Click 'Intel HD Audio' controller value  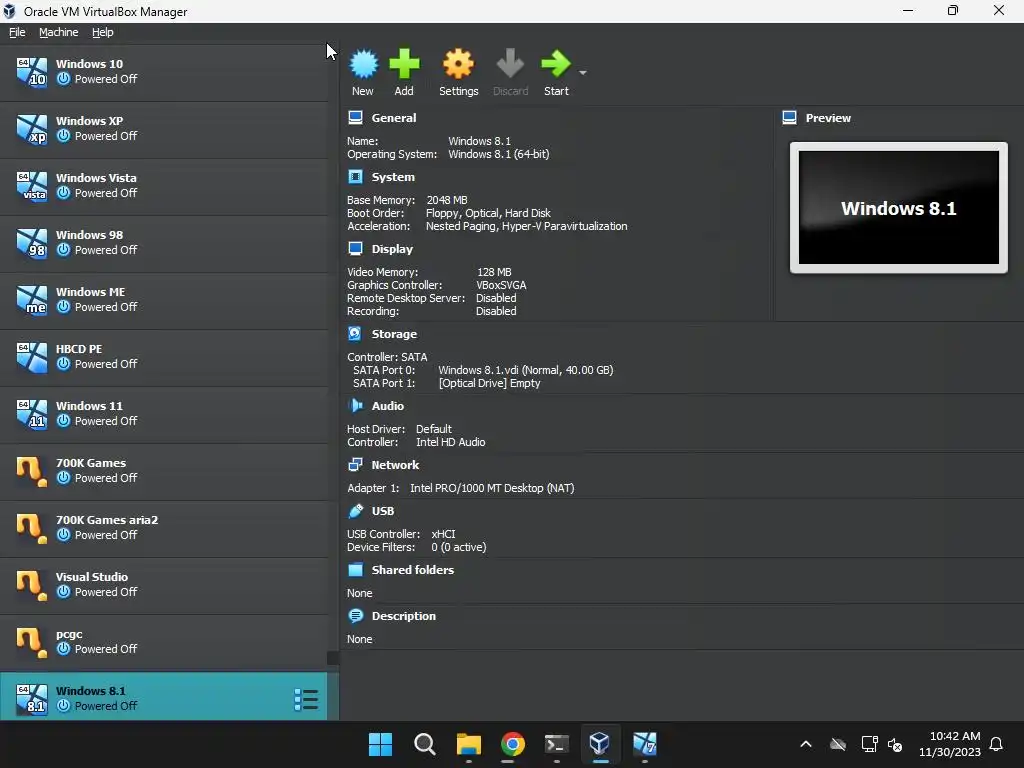pyautogui.click(x=451, y=442)
